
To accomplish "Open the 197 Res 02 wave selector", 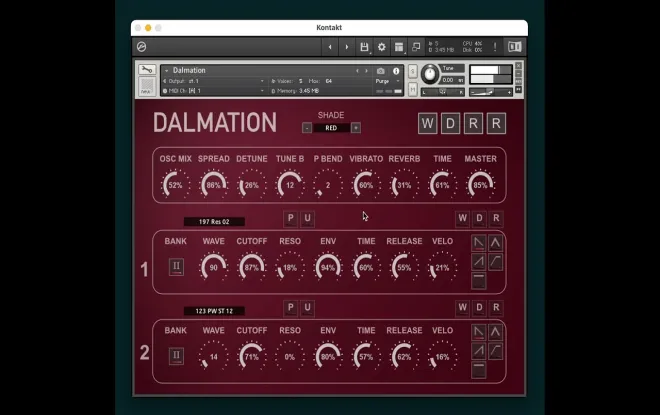I will (214, 221).
